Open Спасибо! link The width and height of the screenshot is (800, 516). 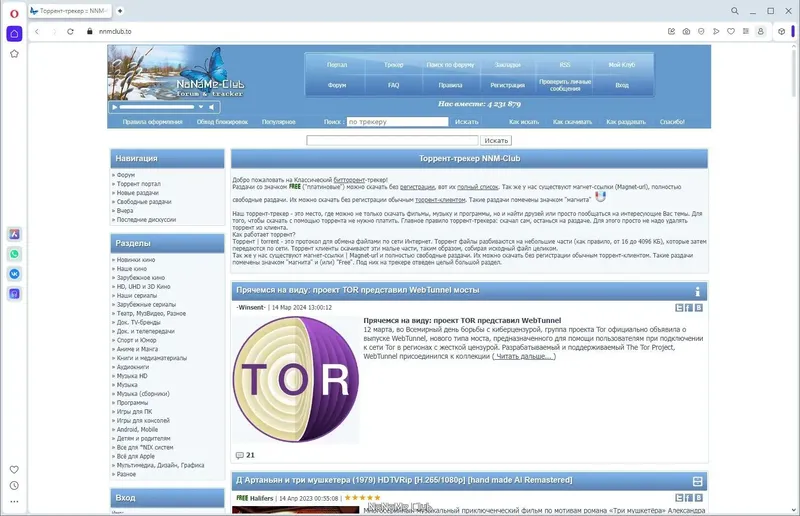672,122
